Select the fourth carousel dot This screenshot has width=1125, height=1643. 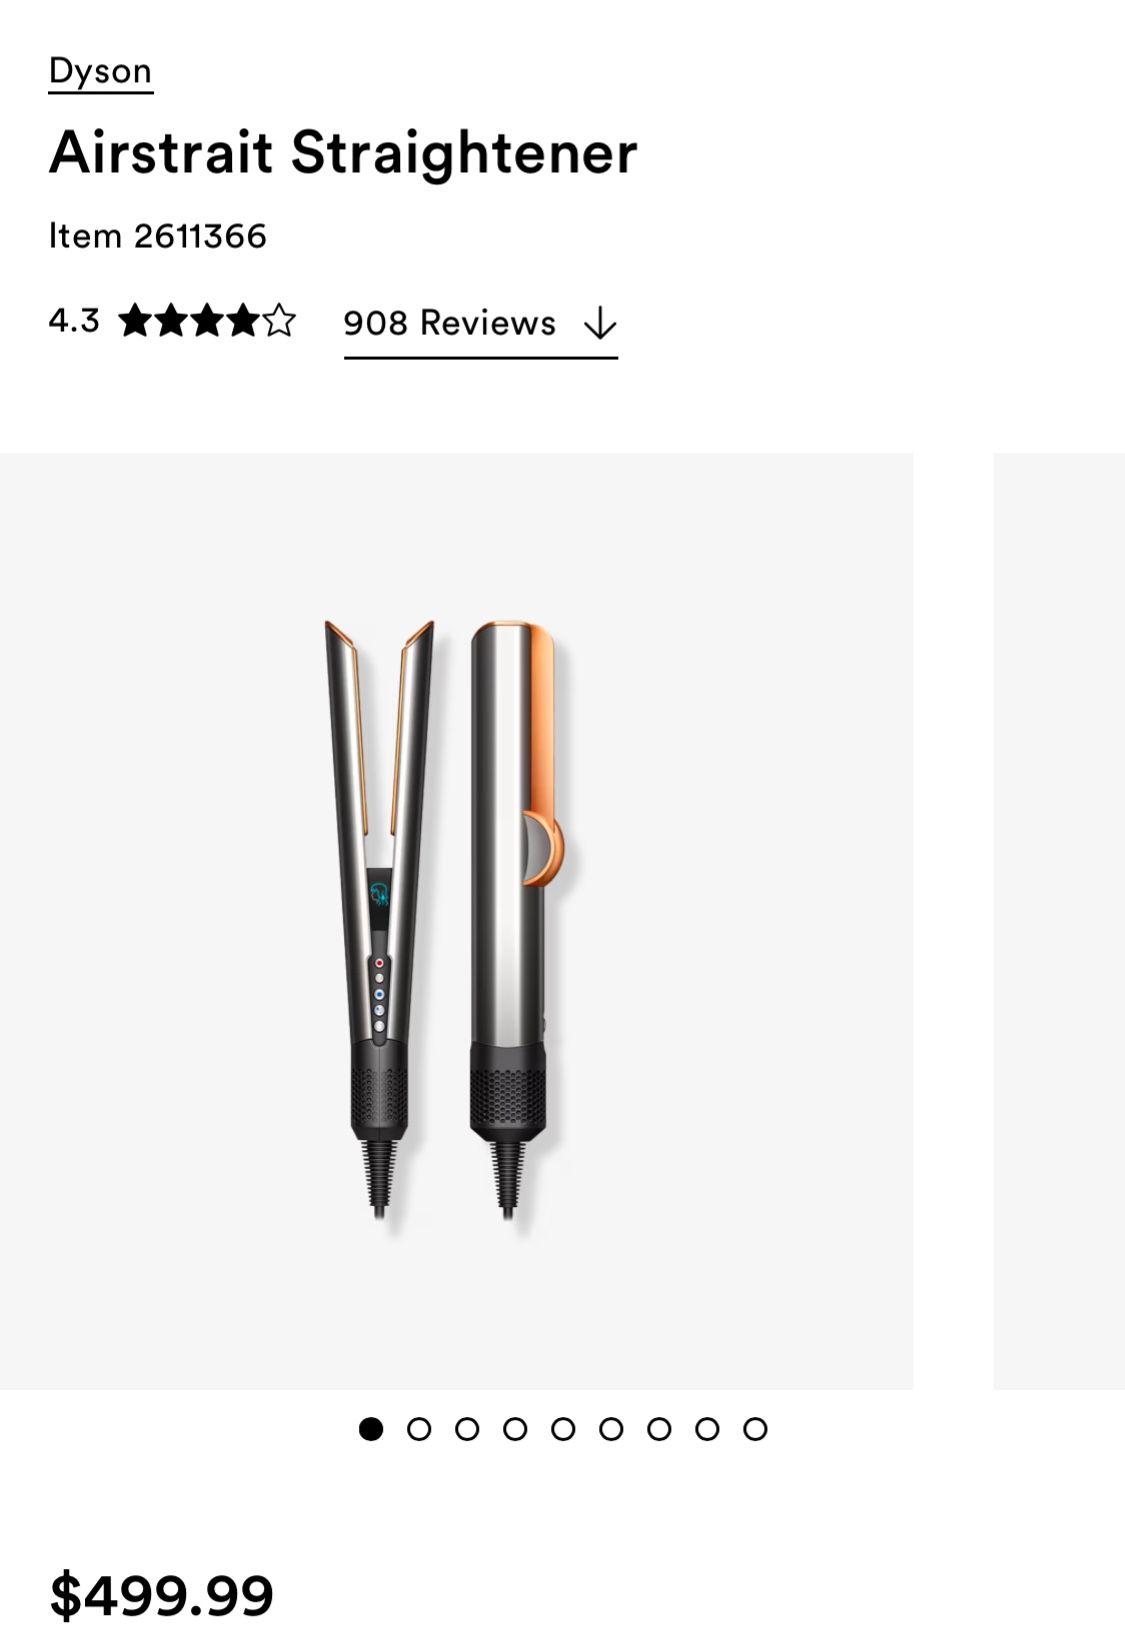[x=515, y=1429]
